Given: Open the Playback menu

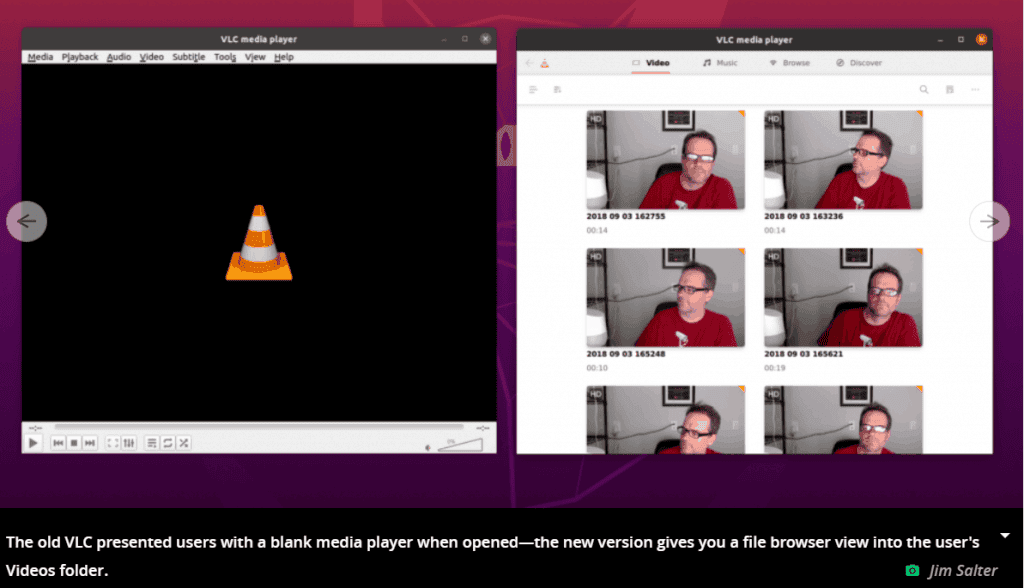Looking at the screenshot, I should (80, 57).
